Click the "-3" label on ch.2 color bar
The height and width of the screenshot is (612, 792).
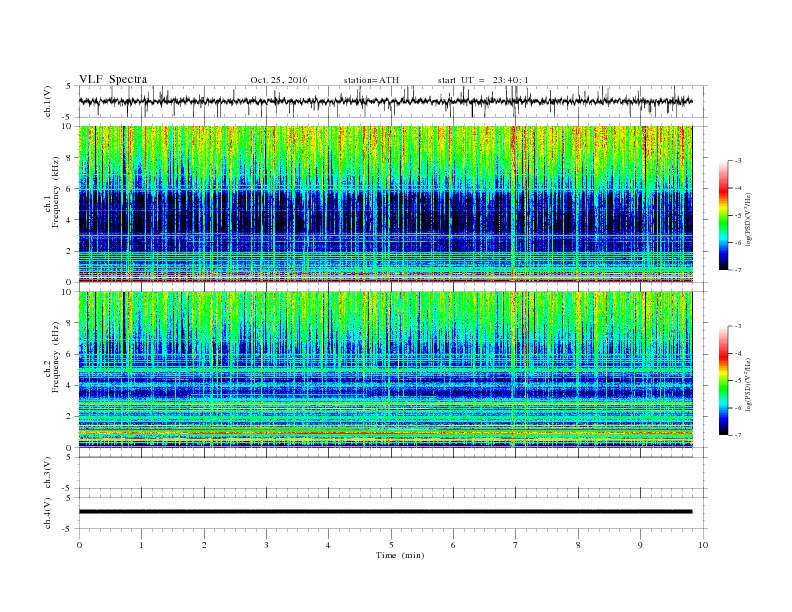(738, 326)
